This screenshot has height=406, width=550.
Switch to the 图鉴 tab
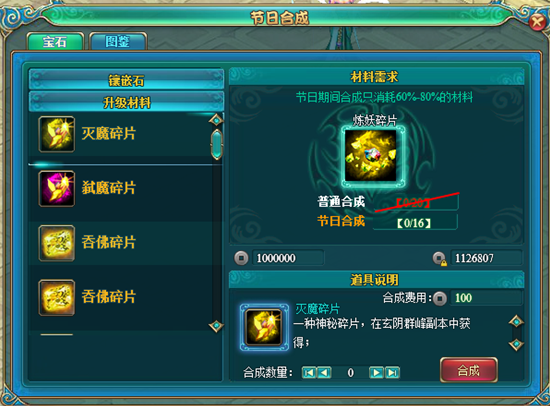point(118,41)
